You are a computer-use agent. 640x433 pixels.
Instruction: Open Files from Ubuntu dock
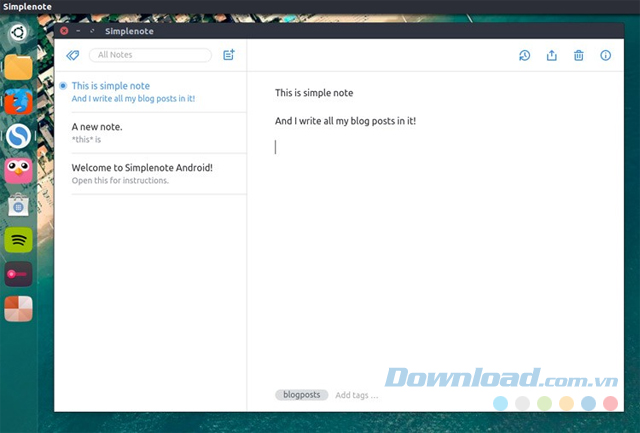pos(19,67)
